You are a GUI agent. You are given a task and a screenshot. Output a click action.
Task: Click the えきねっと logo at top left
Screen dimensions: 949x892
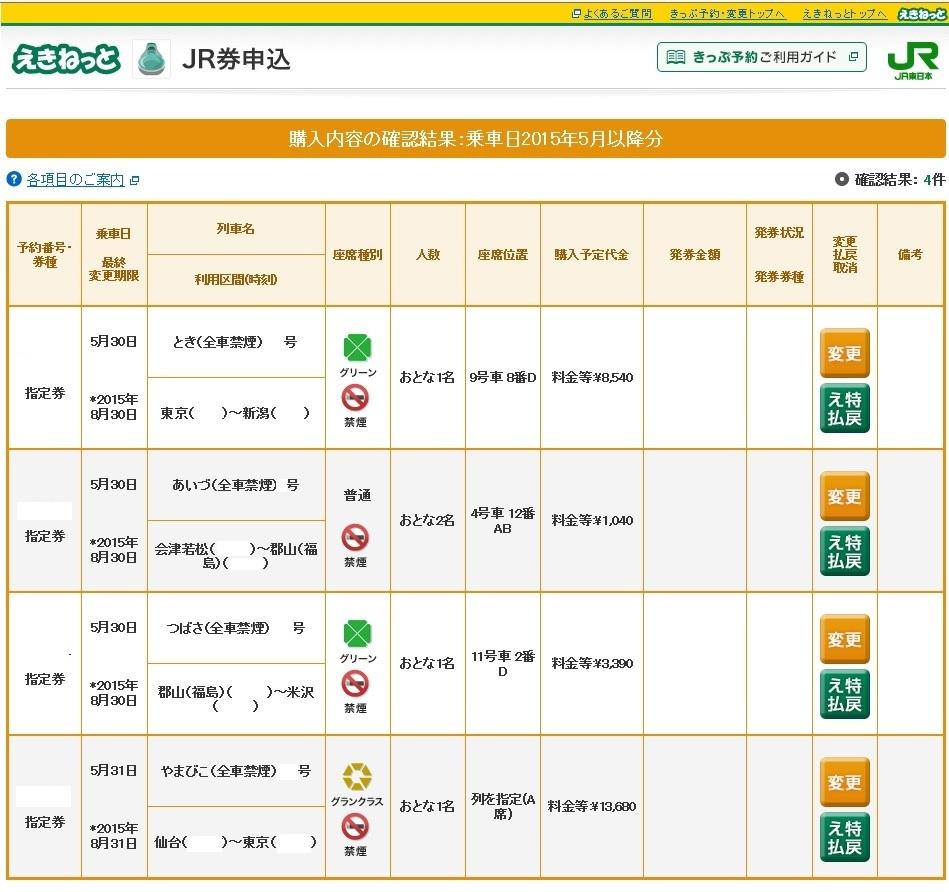(x=66, y=59)
